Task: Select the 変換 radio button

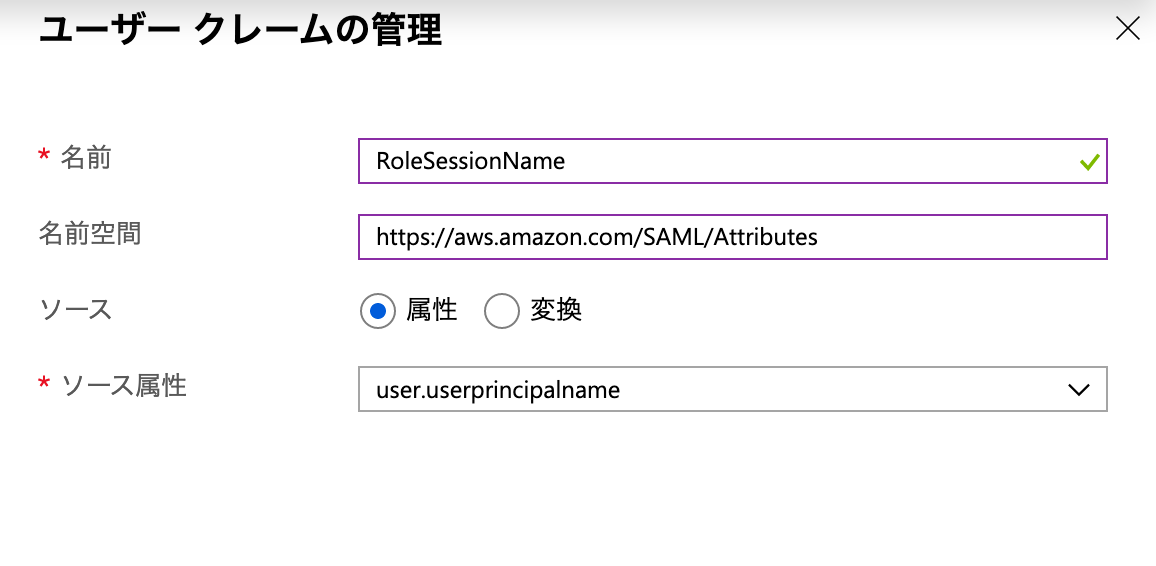Action: [501, 311]
